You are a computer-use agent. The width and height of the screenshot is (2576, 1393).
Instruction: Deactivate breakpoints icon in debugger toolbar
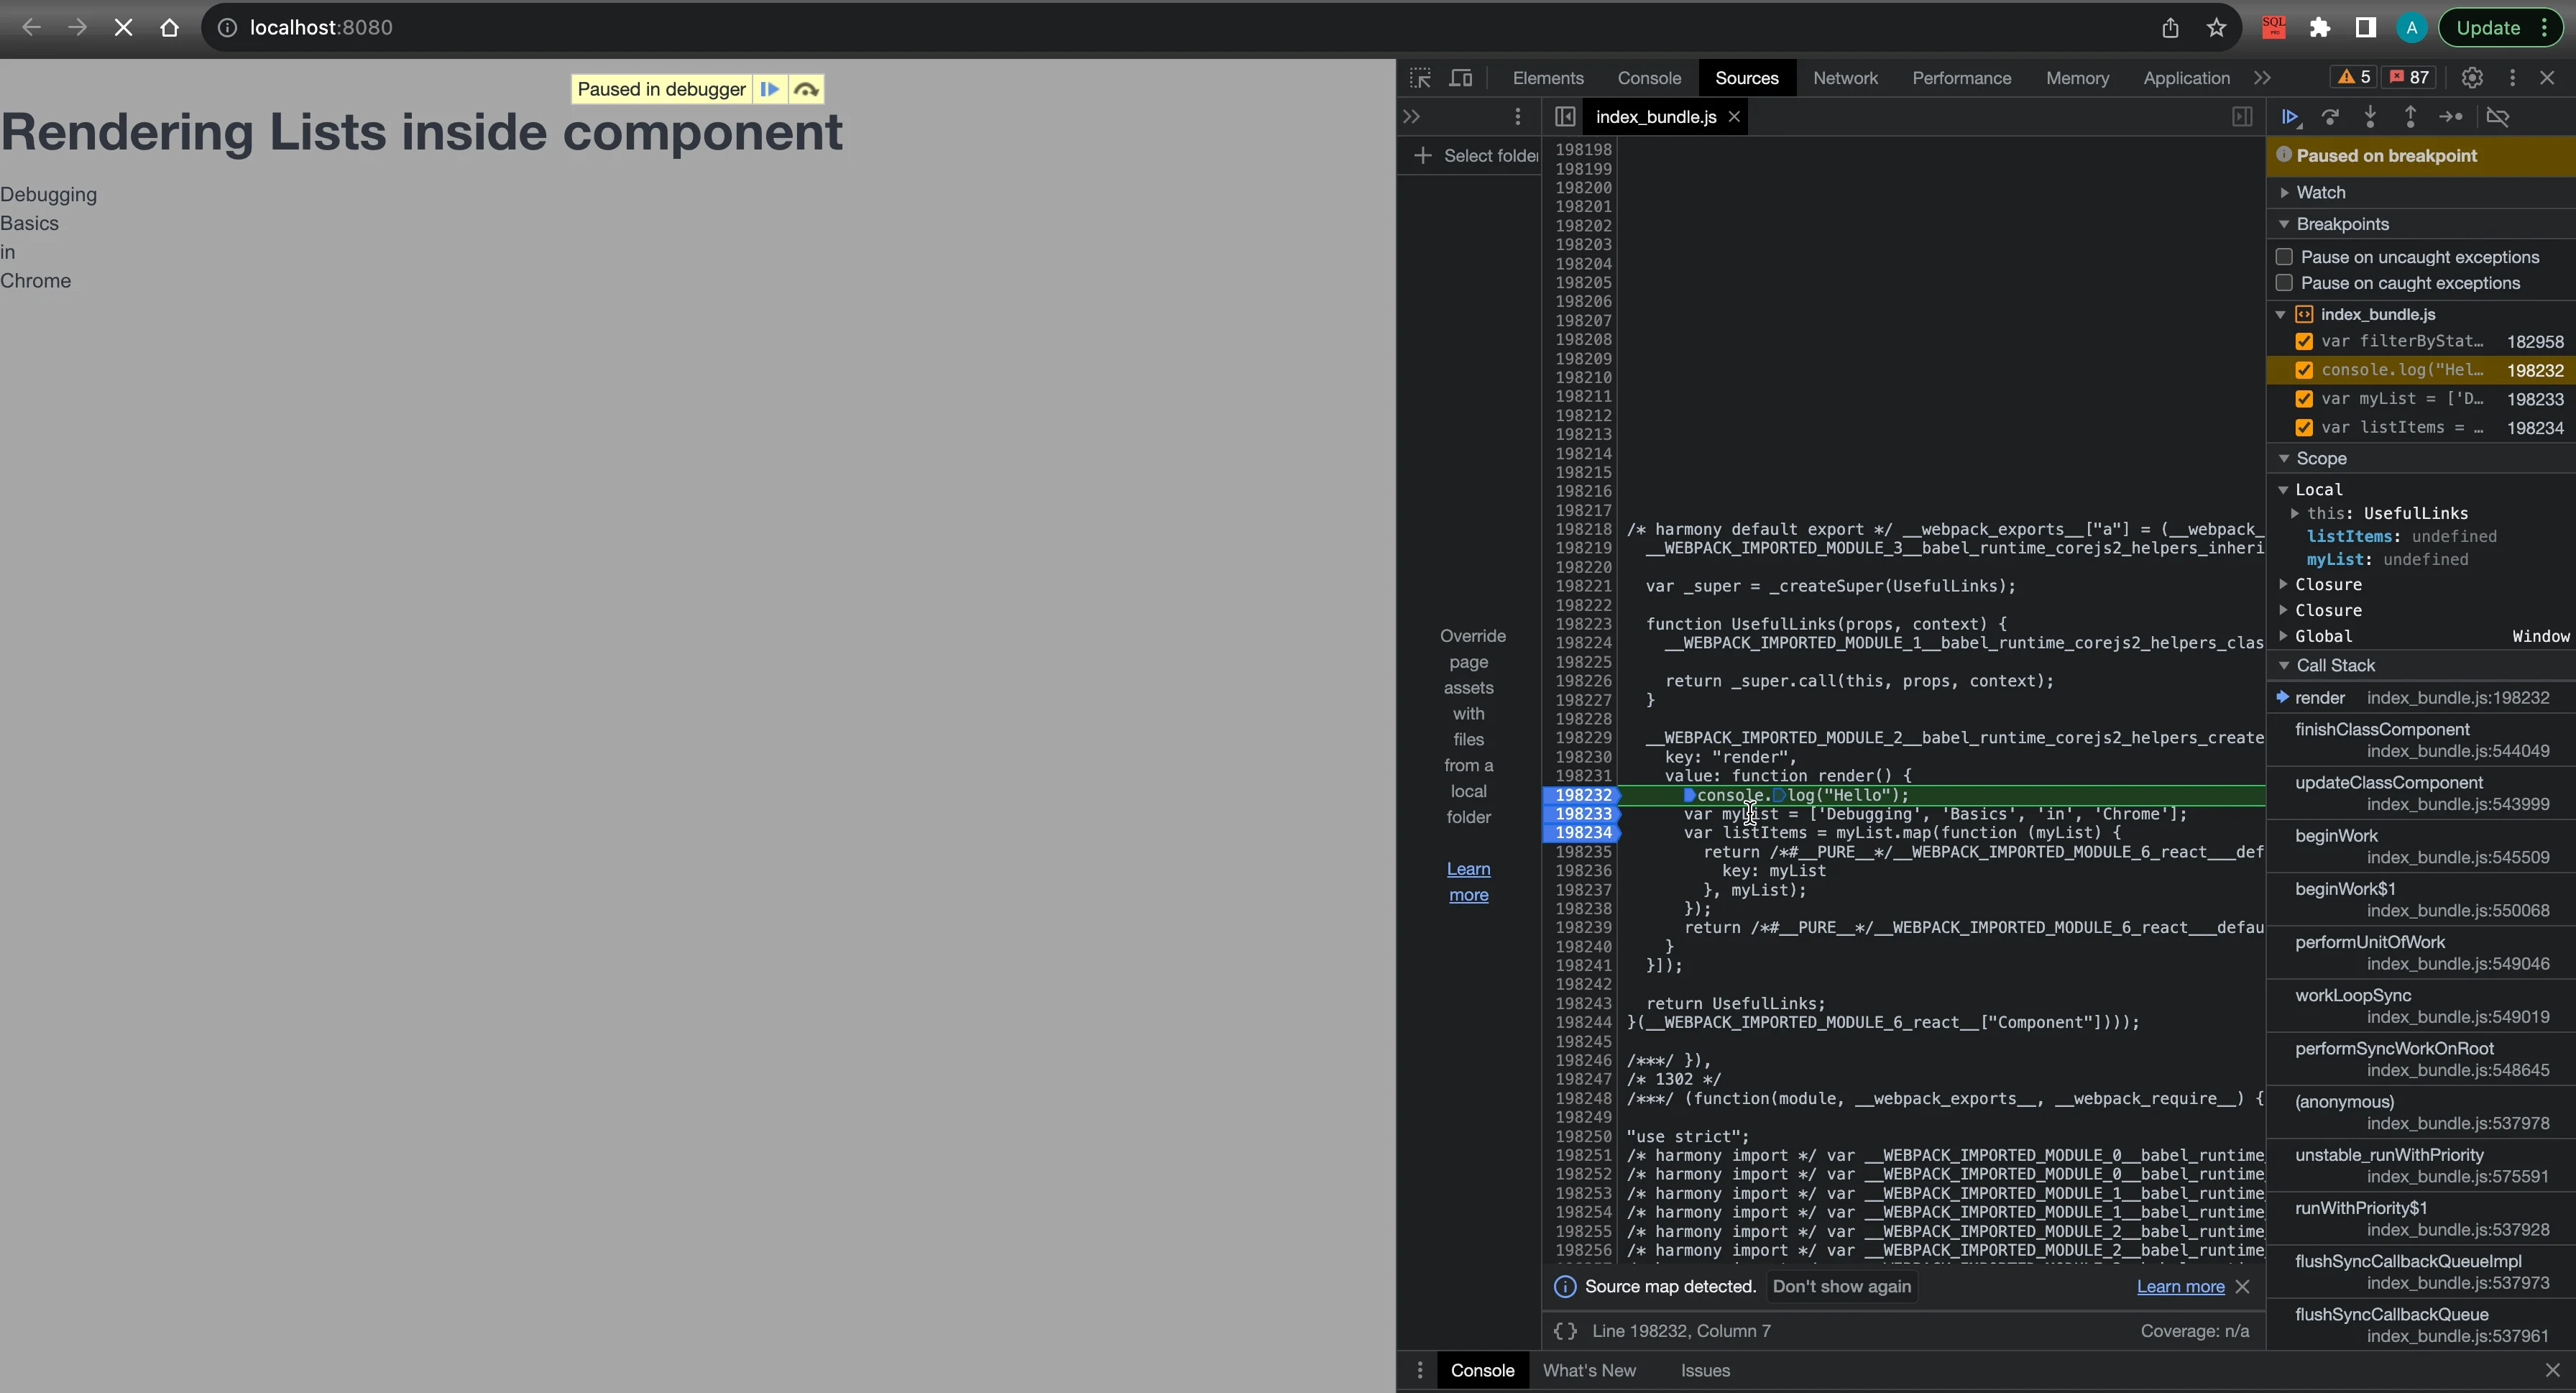pos(2498,117)
